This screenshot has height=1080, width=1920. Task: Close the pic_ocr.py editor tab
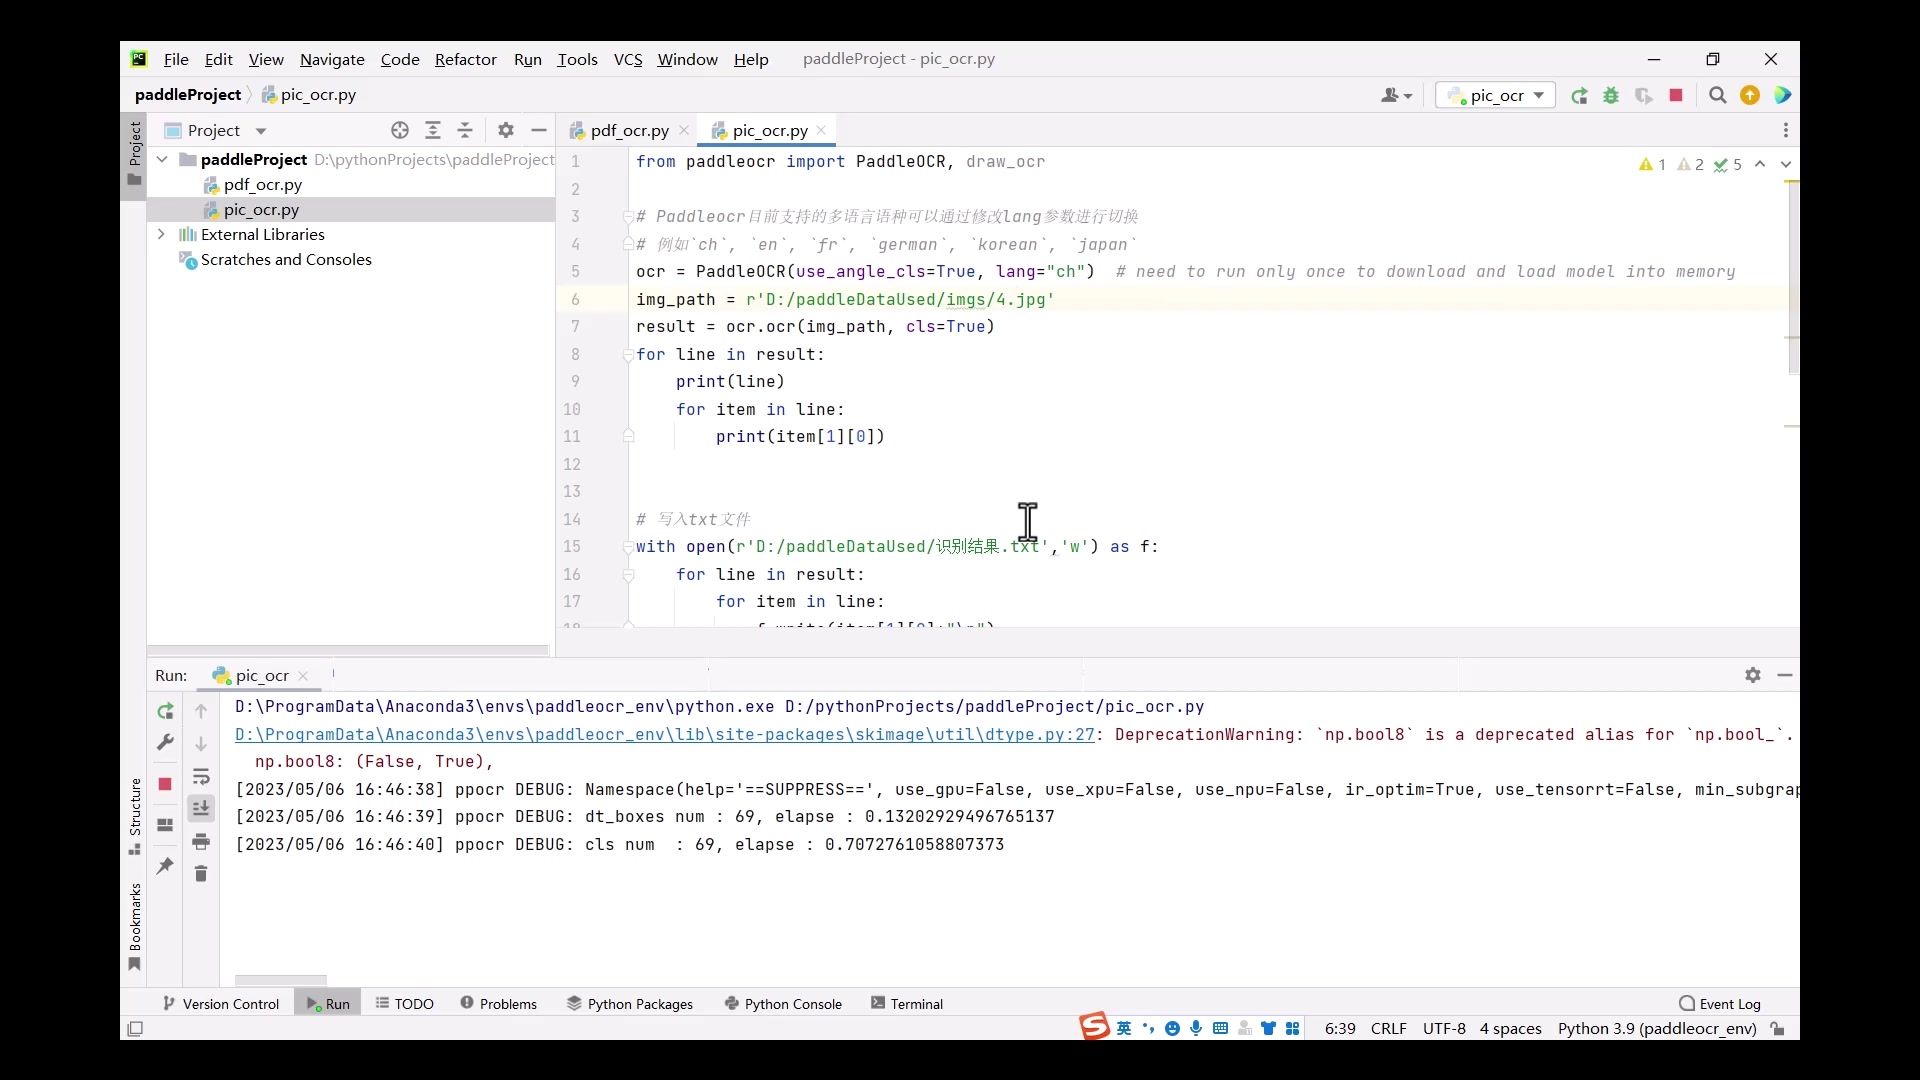(x=821, y=131)
